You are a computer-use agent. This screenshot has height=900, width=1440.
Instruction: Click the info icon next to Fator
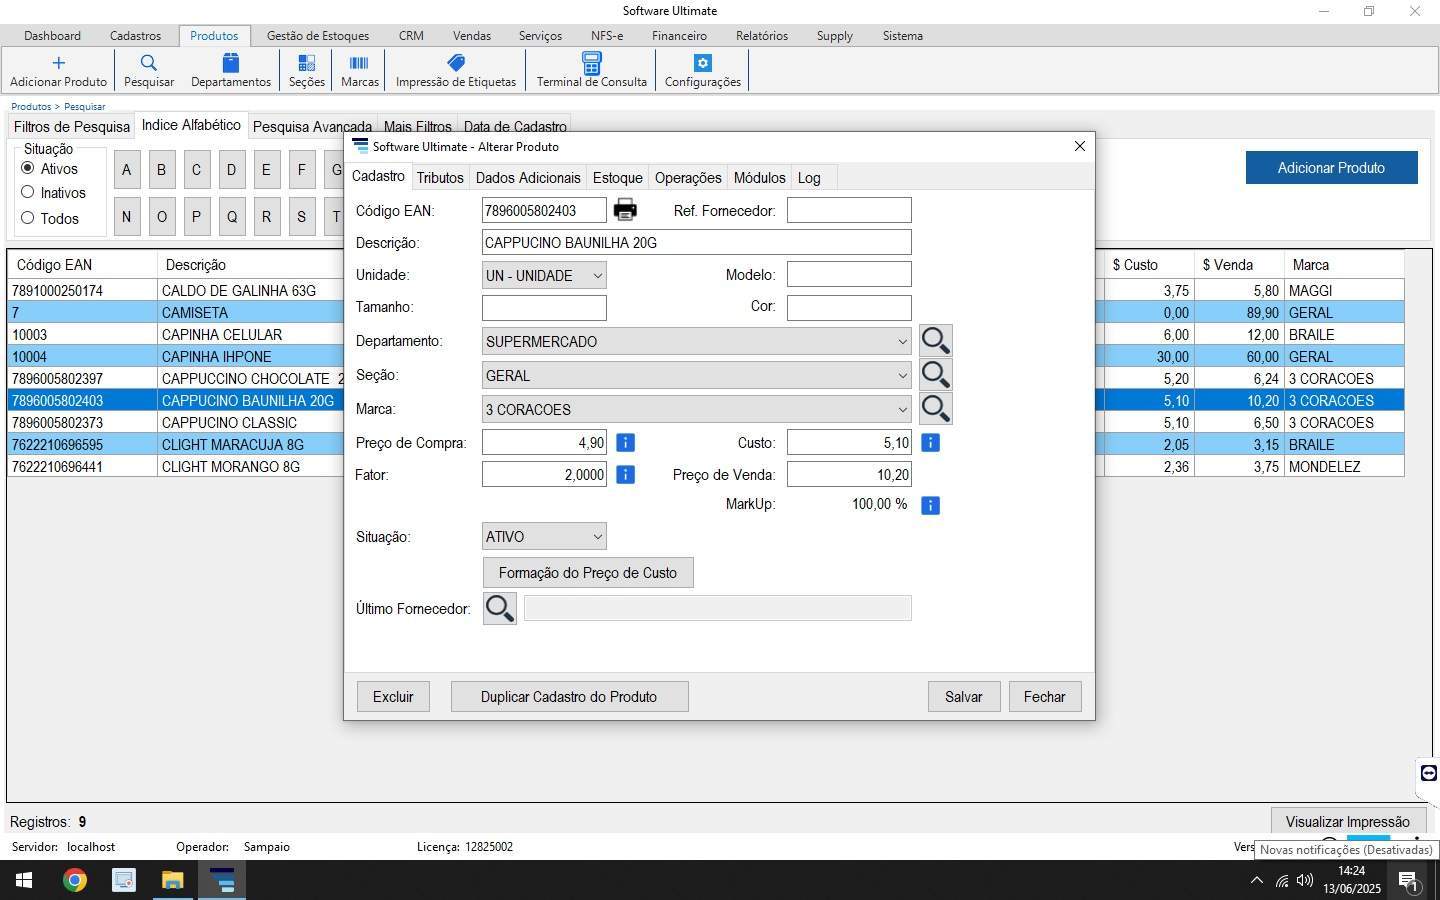[625, 474]
